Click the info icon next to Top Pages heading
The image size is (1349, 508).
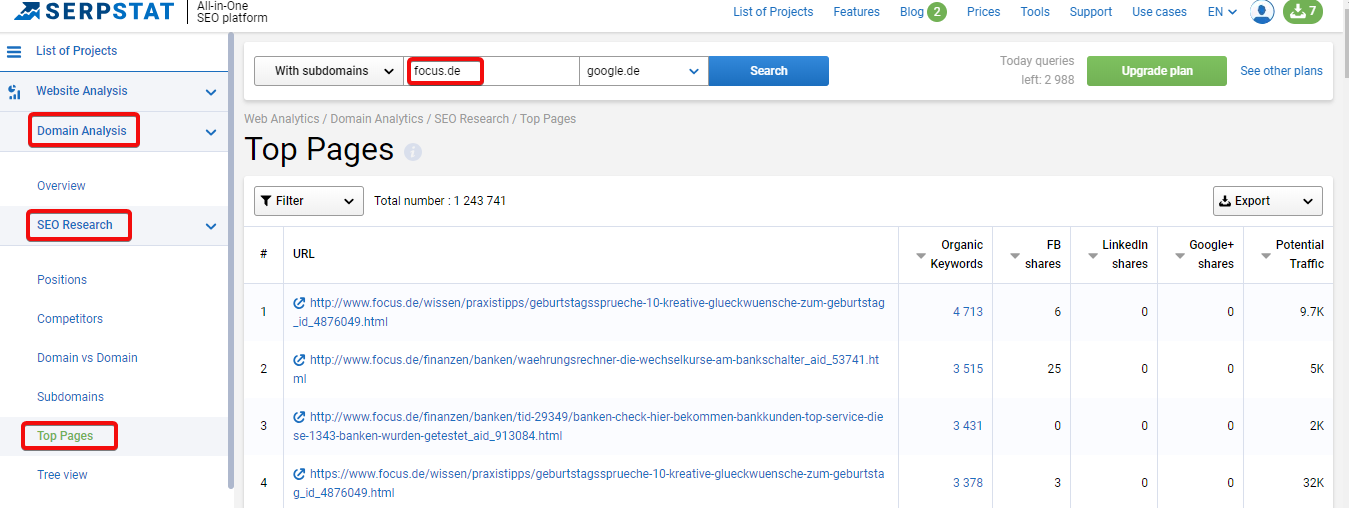click(413, 152)
